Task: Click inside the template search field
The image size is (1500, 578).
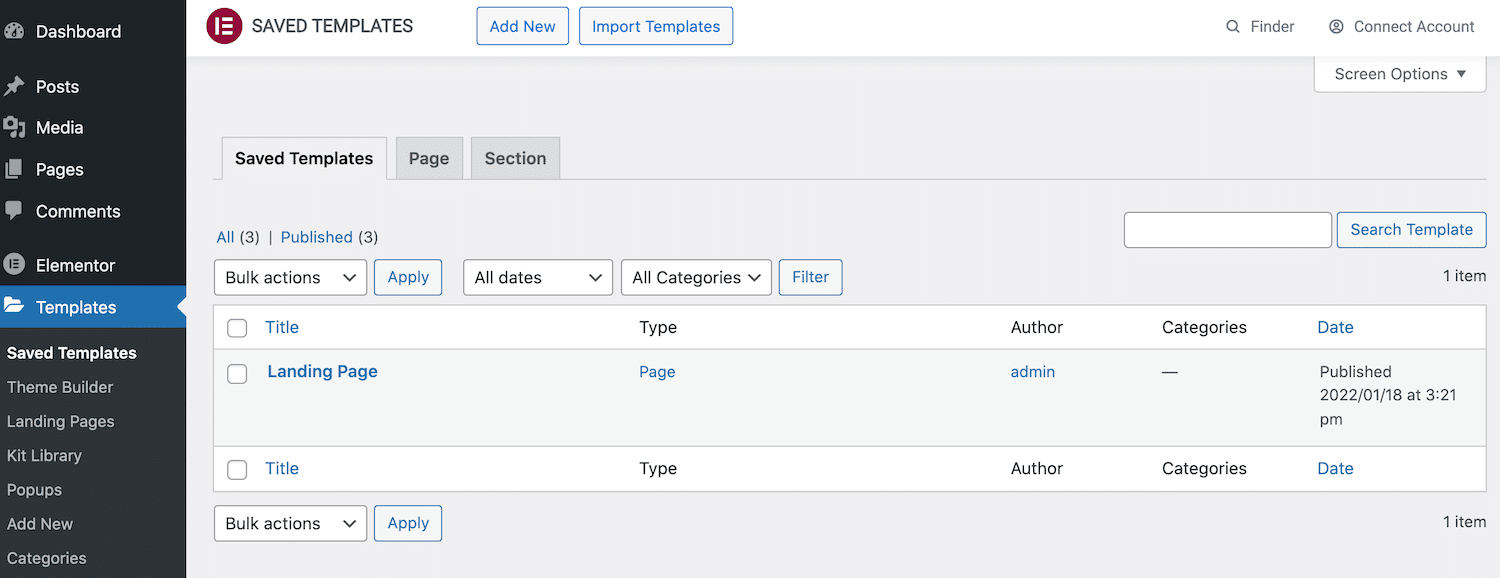Action: (x=1227, y=229)
